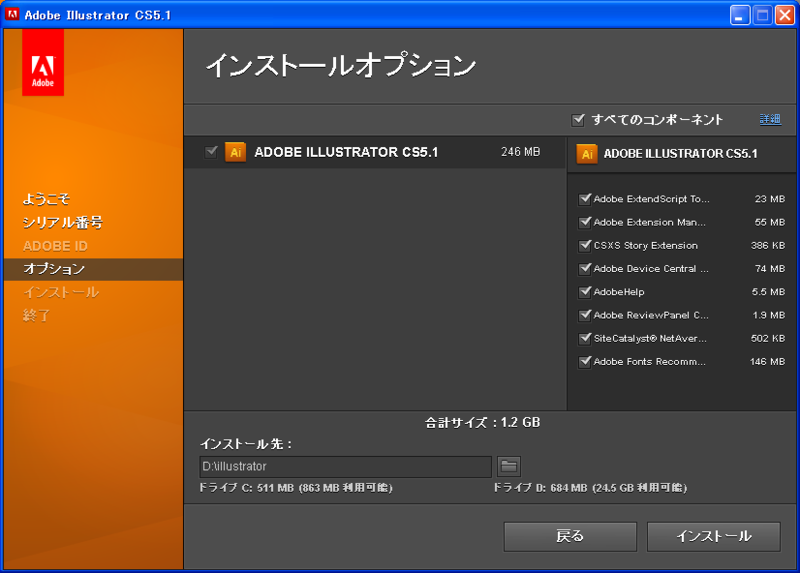Select シリアル番号 step in sidebar

coord(63,222)
